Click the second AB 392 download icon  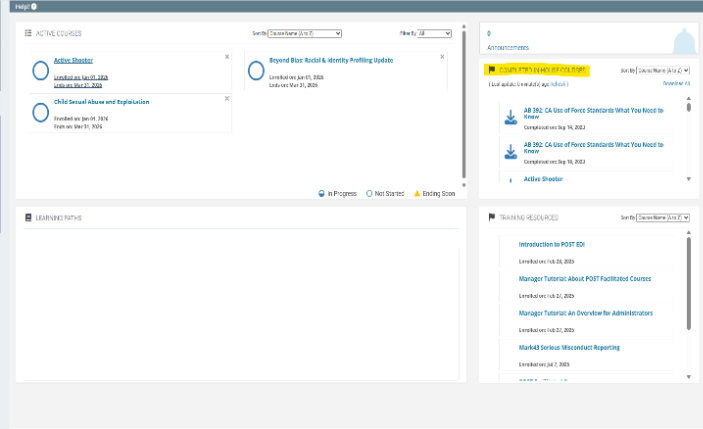[510, 151]
